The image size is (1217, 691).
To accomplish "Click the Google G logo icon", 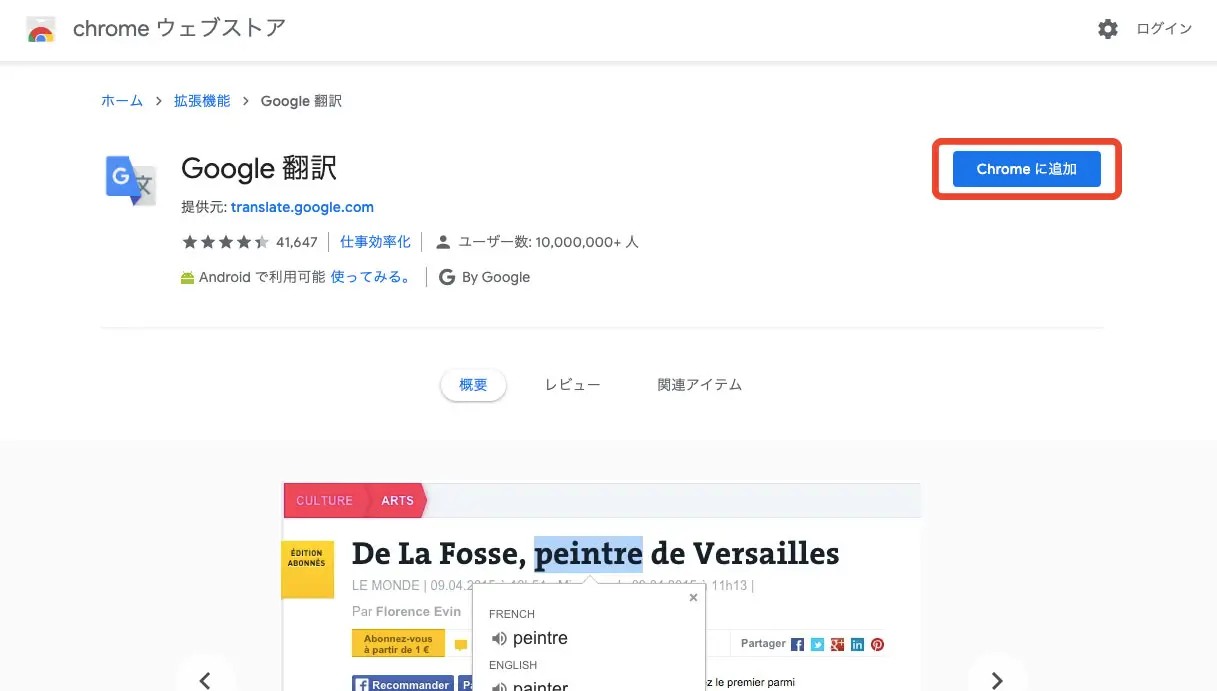I will coord(447,277).
